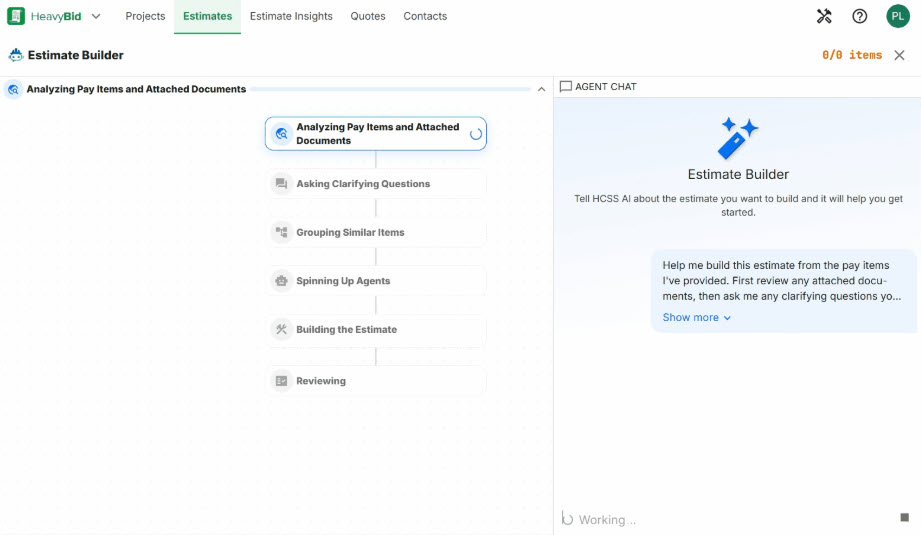Image resolution: width=921 pixels, height=535 pixels.
Task: Select the Analyzing Pay Items and Attached Documents step
Action: (x=375, y=134)
